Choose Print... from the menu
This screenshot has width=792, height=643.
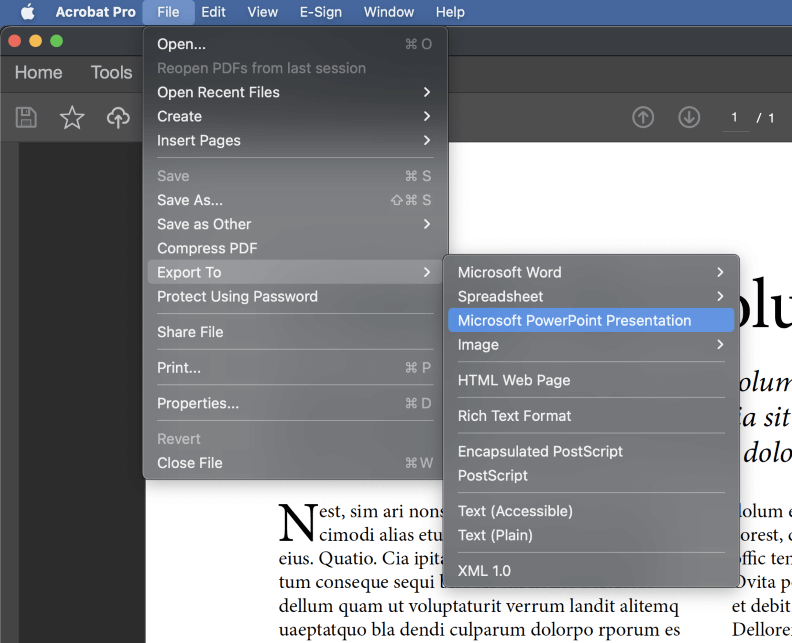point(295,368)
